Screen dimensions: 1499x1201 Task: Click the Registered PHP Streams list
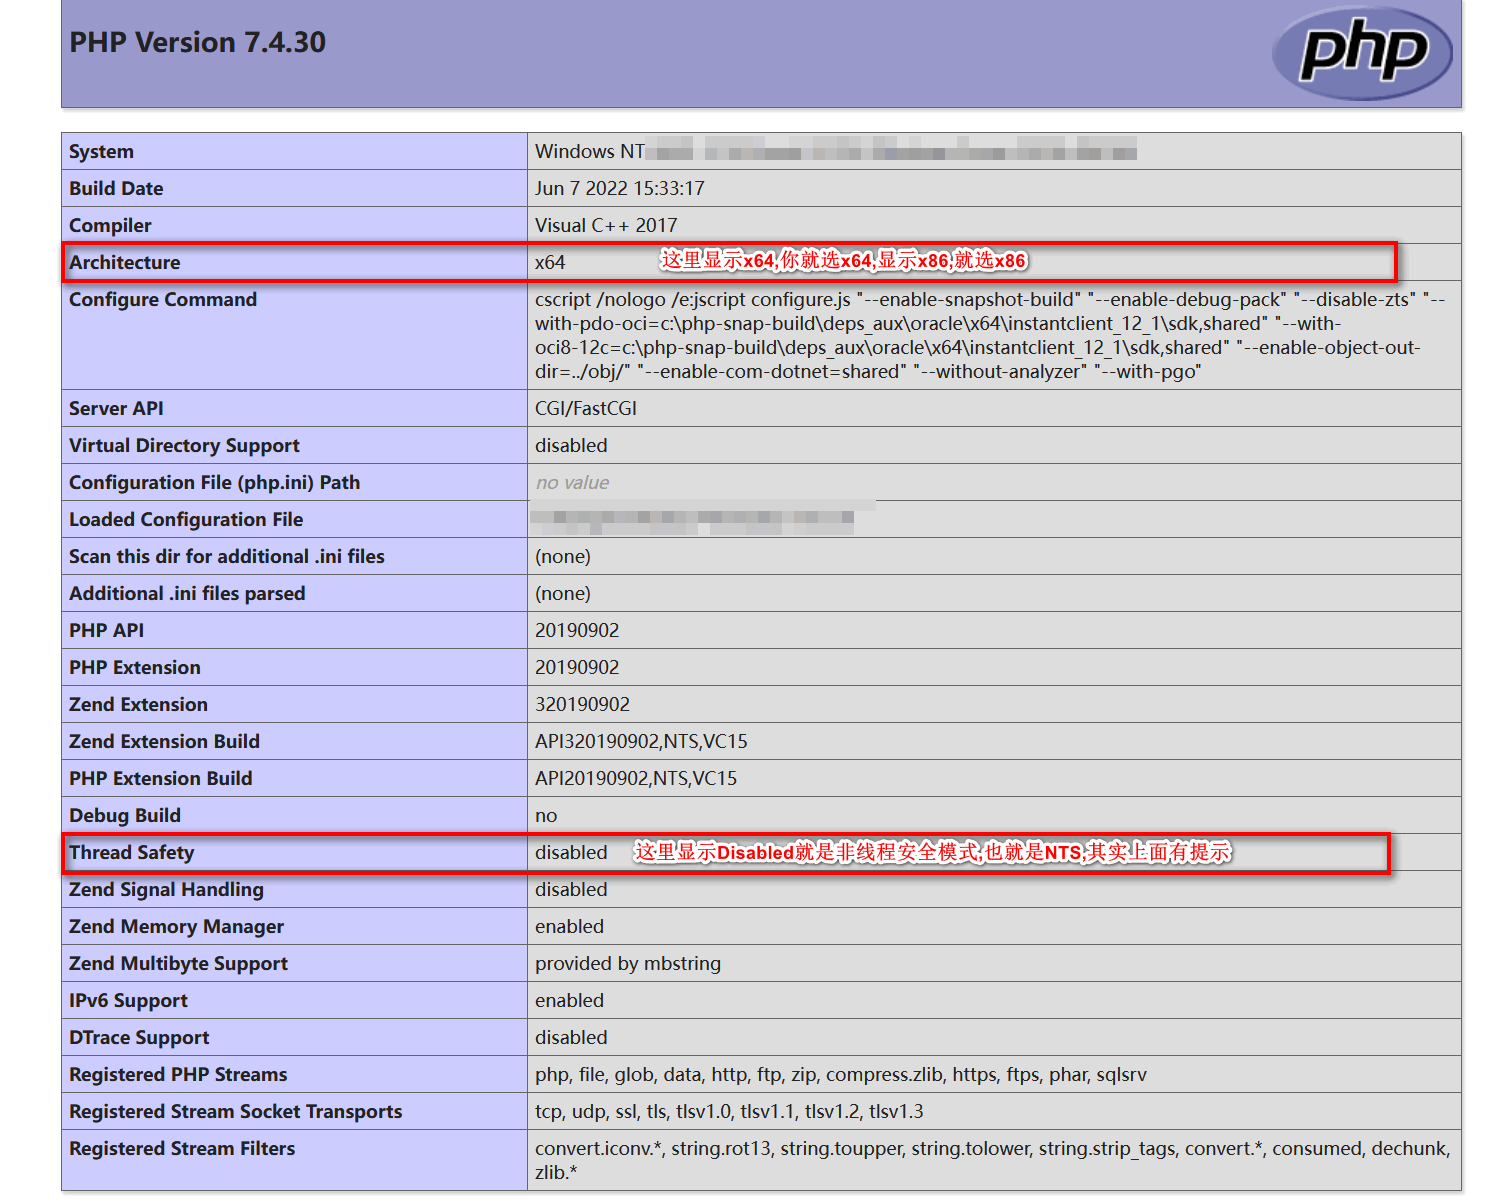[x=840, y=1074]
